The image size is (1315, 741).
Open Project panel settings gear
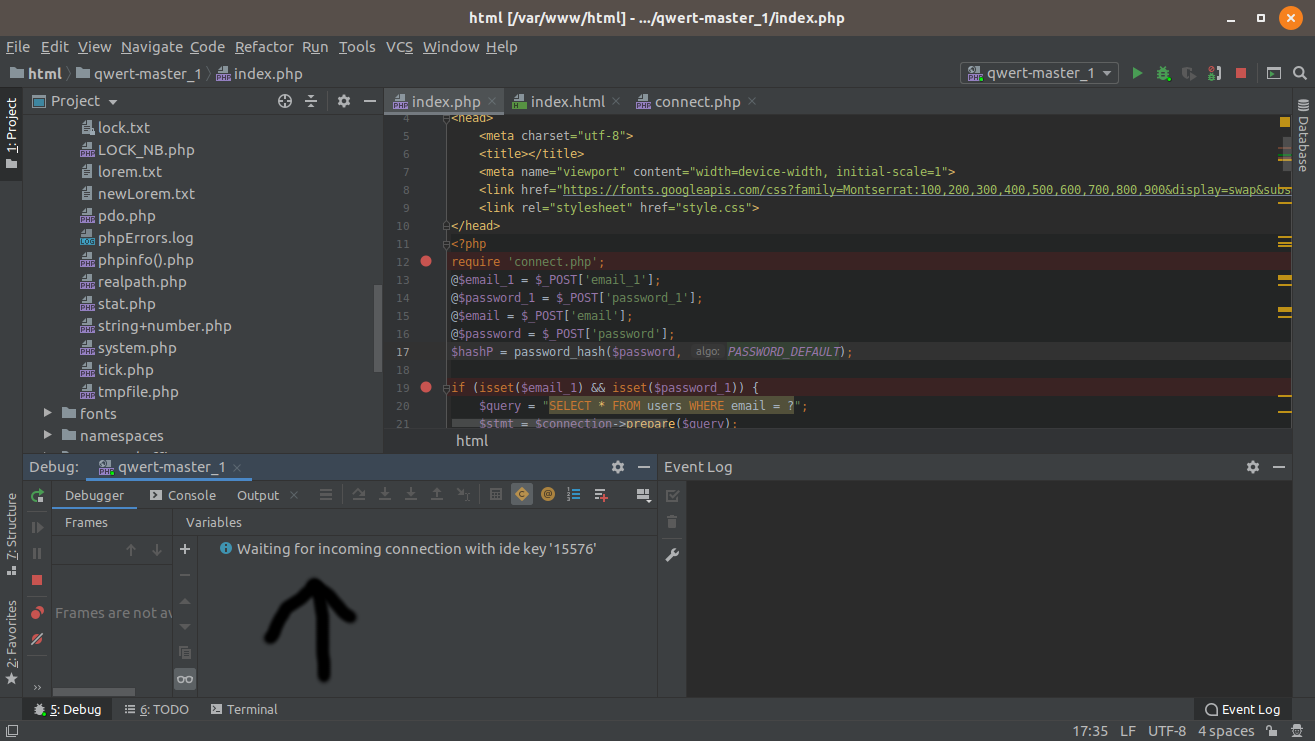(x=344, y=101)
